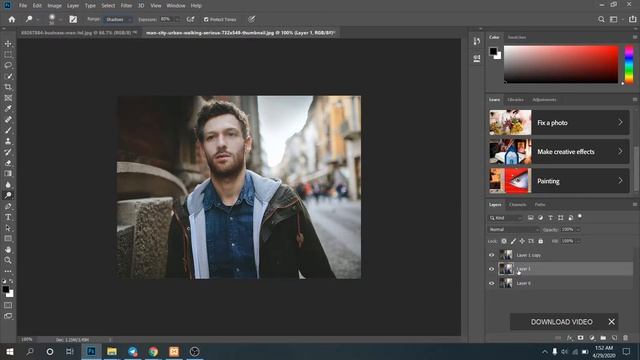Screen dimensions: 640x360
Task: Click the search icon at top right
Action: tap(601, 19)
